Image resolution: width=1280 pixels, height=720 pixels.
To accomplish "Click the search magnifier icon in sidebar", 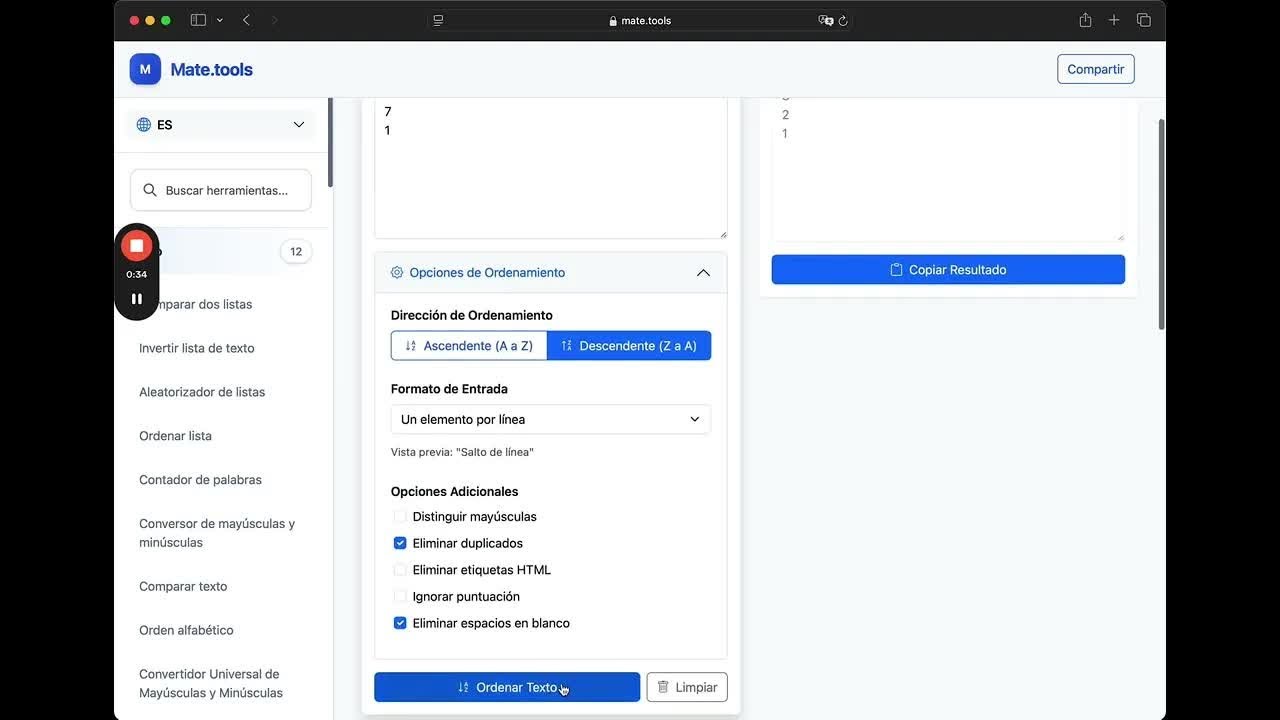I will pos(150,190).
